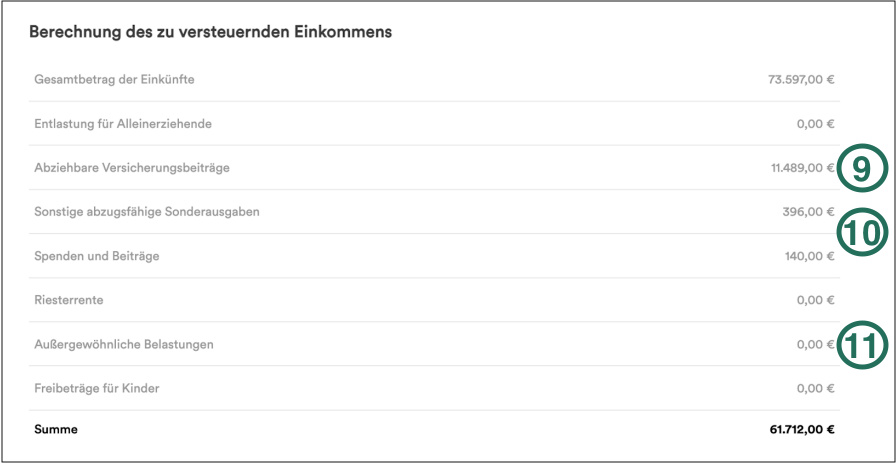Click Außergewöhnliche Belastungen label
Image resolution: width=896 pixels, height=464 pixels.
click(124, 345)
